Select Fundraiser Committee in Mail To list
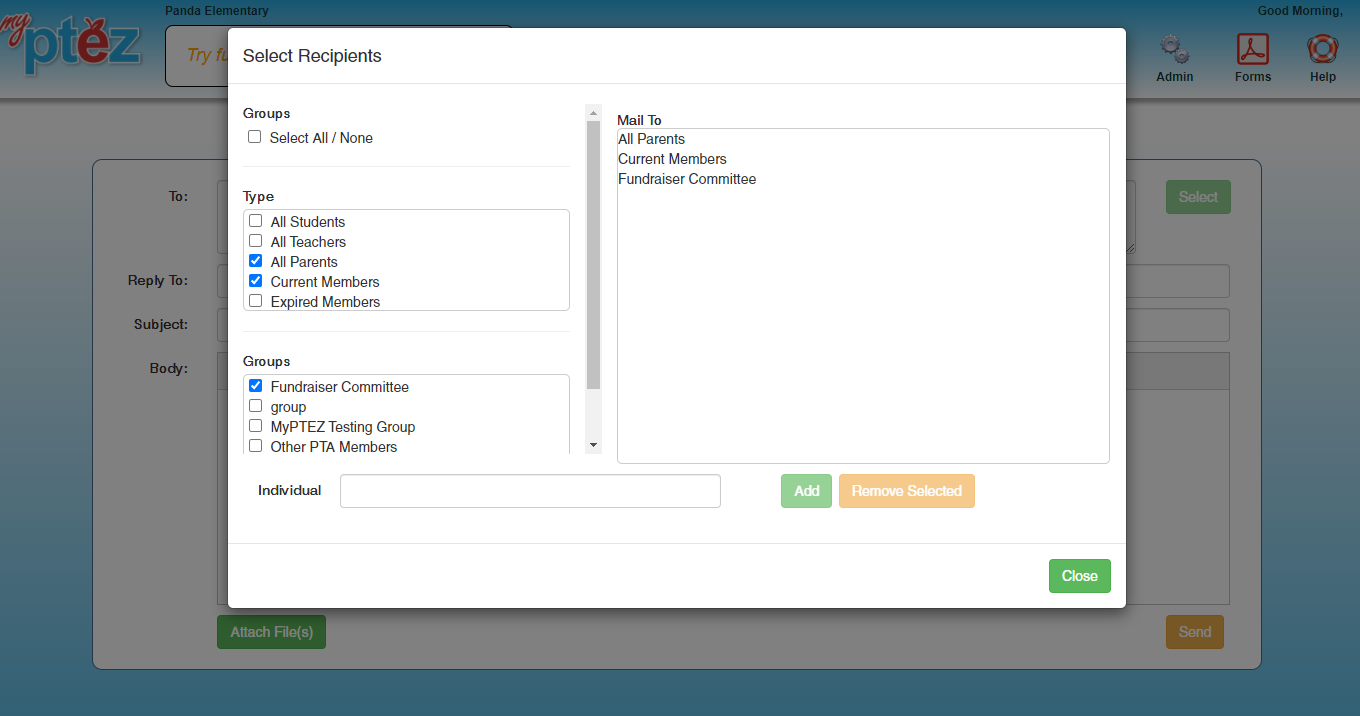Screen dimensions: 1360x716 [687, 179]
